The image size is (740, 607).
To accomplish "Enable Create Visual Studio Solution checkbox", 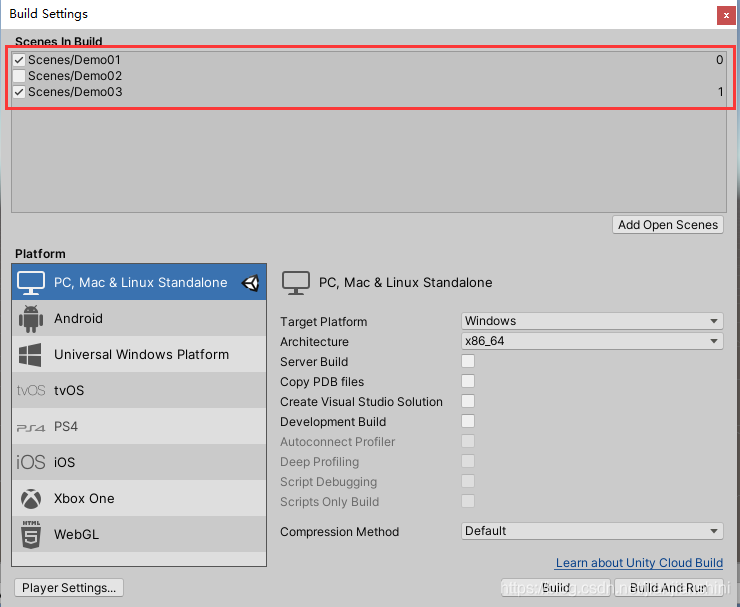I will [x=468, y=401].
